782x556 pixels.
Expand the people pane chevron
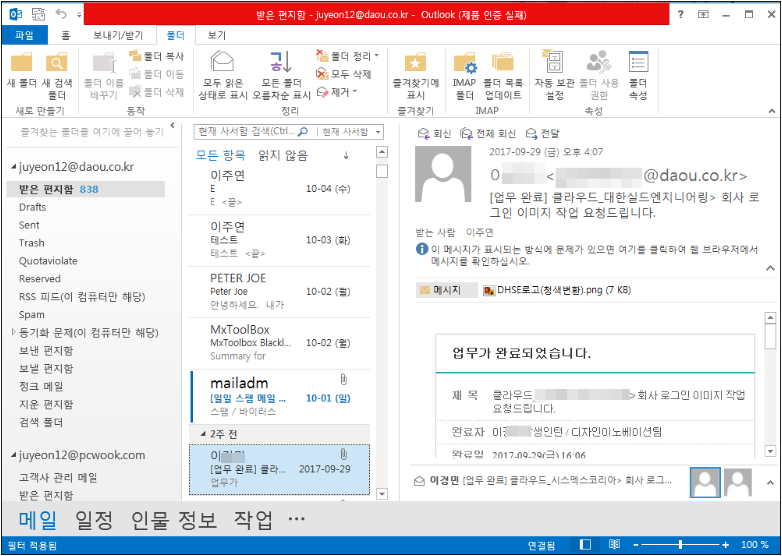770,482
